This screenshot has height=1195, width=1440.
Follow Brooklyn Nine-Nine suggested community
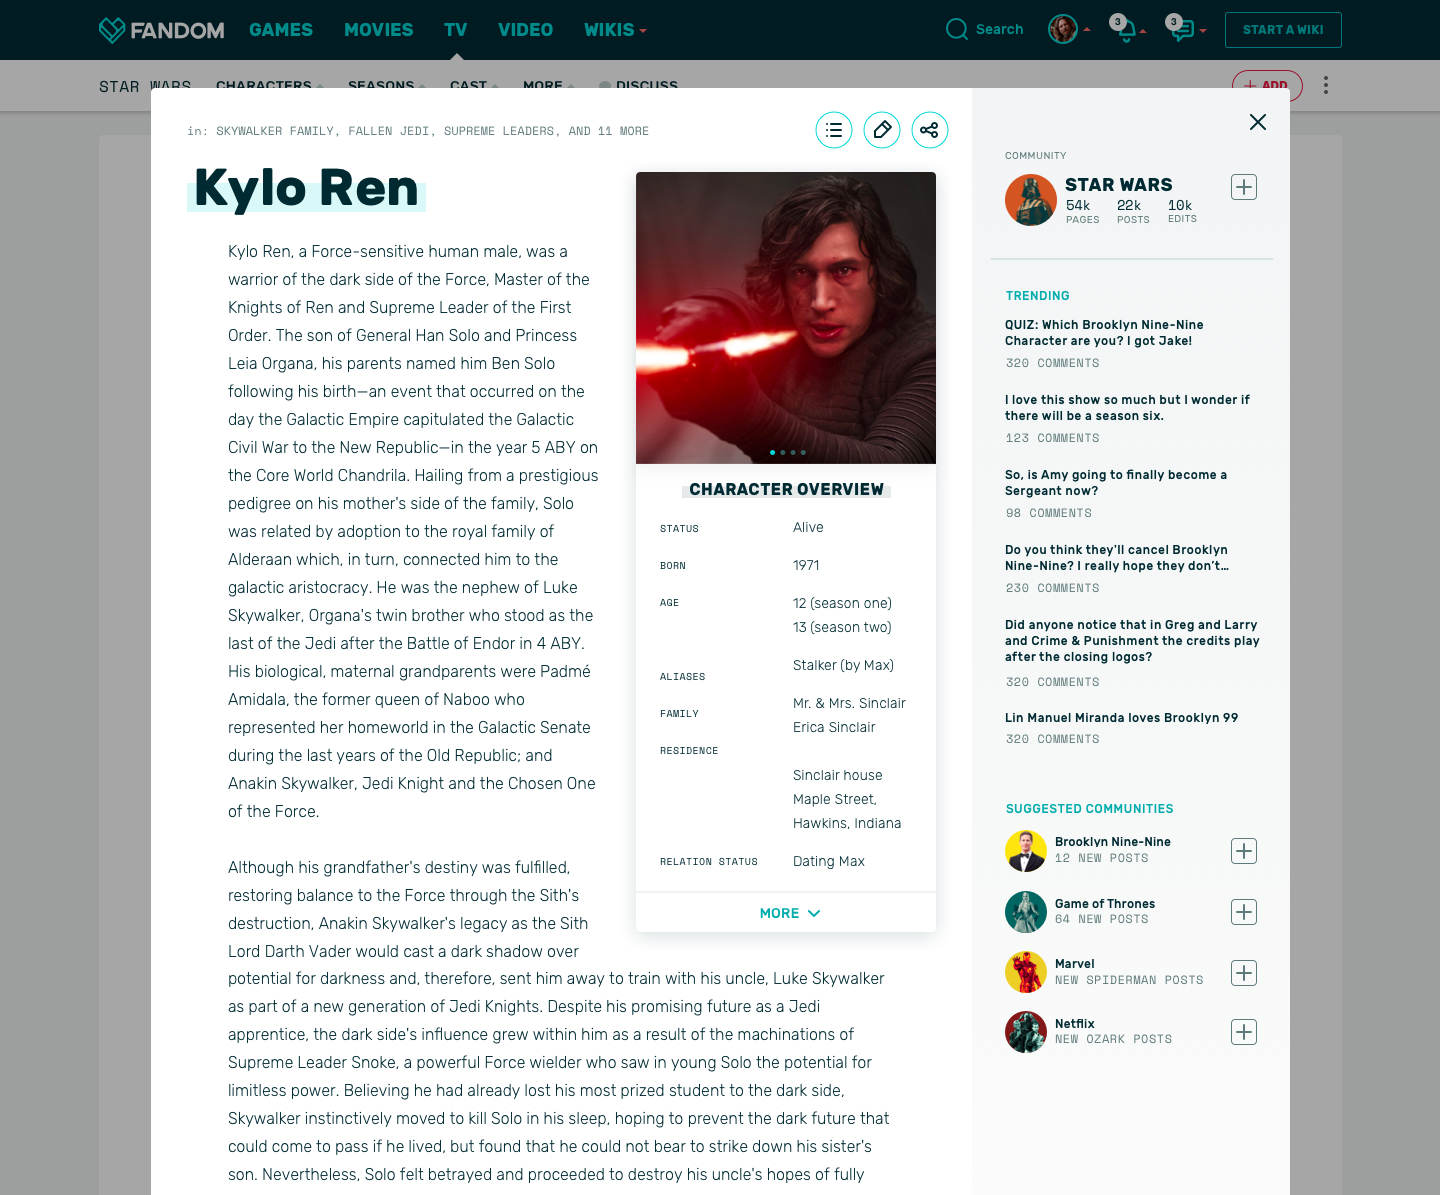click(x=1243, y=851)
